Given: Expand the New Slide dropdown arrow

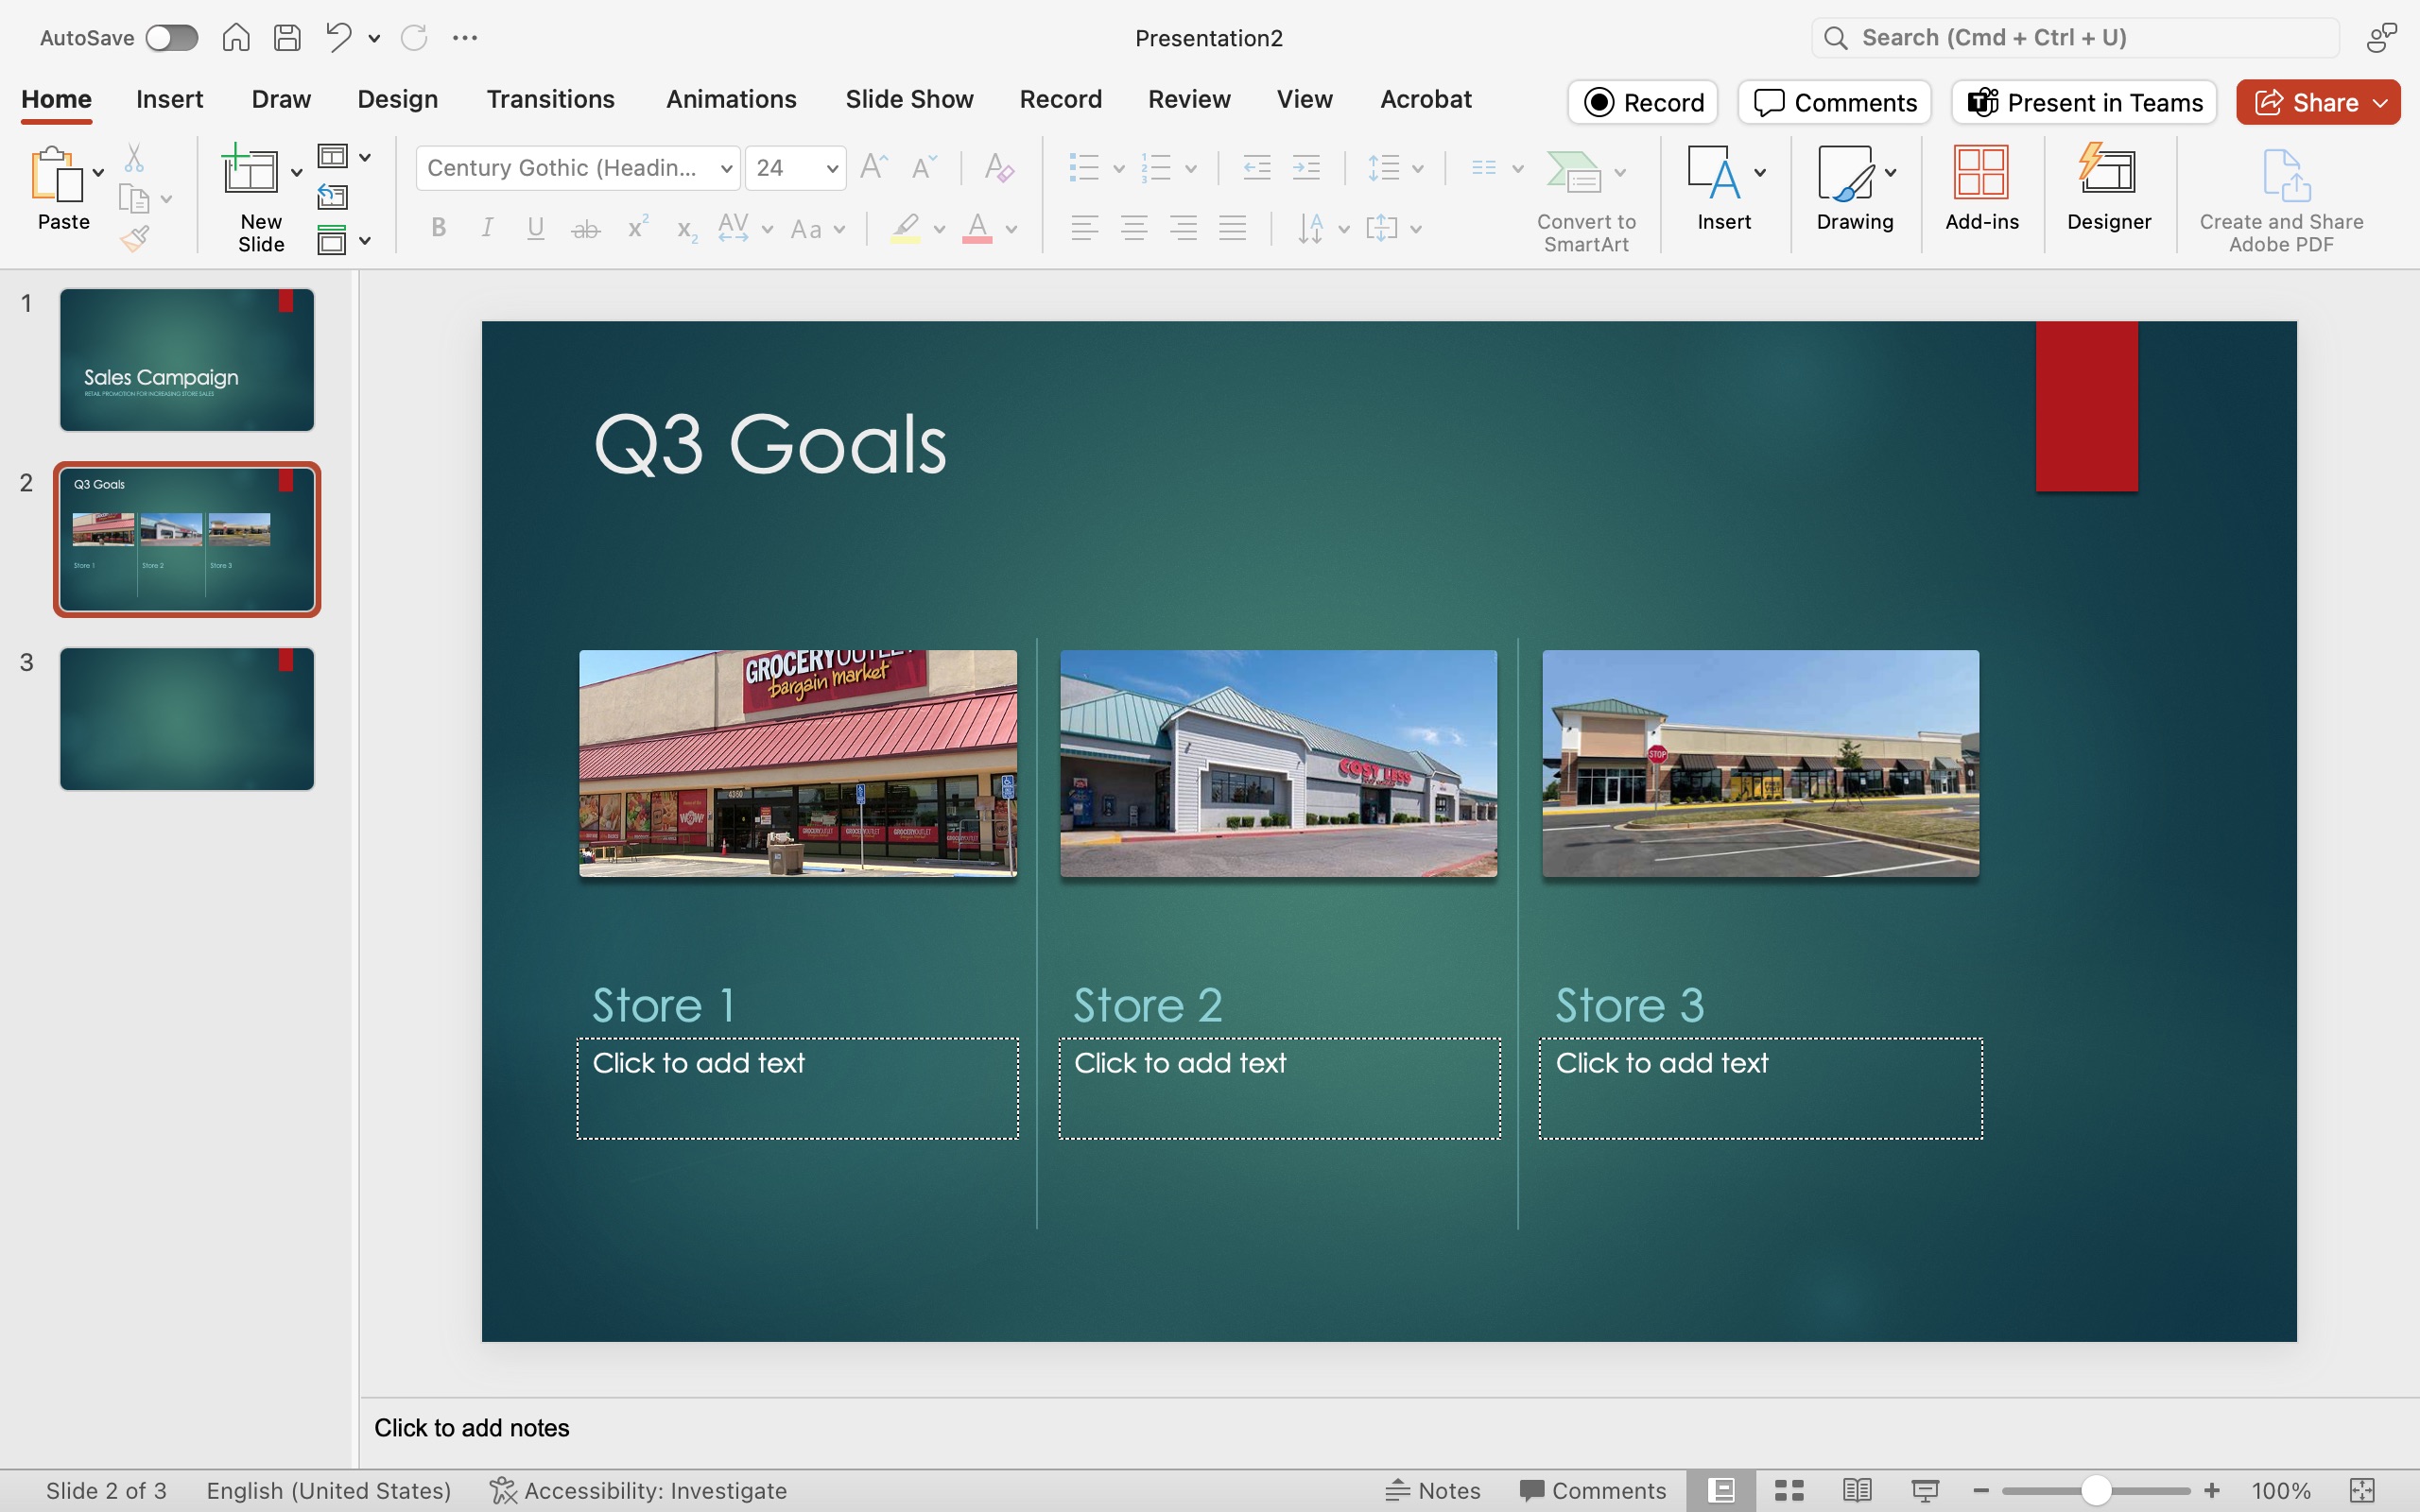Looking at the screenshot, I should [x=297, y=173].
